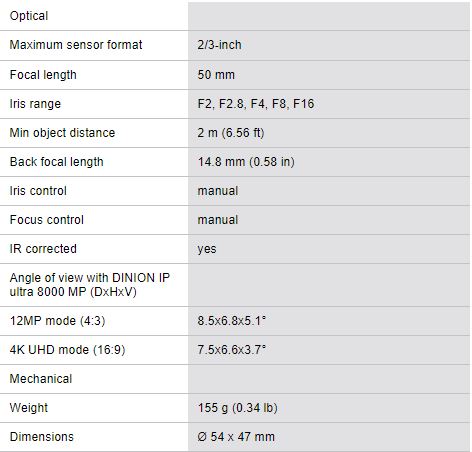
Task: Click the manual value for Iris control
Action: tap(218, 191)
